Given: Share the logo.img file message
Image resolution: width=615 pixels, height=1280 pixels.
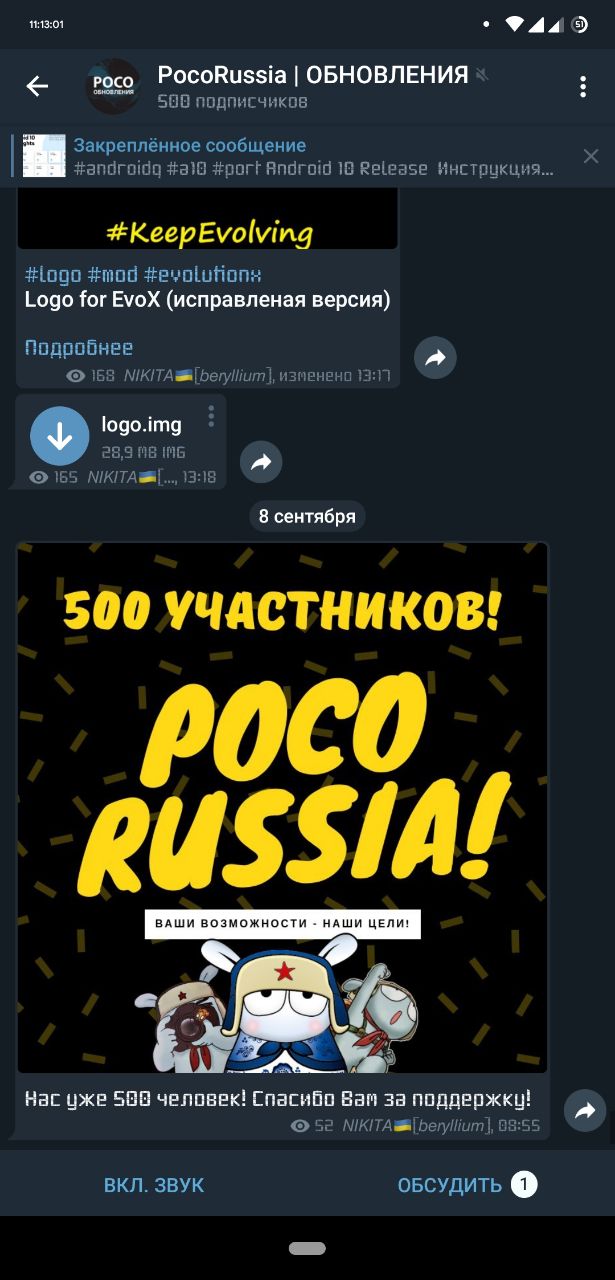Looking at the screenshot, I should click(x=261, y=462).
